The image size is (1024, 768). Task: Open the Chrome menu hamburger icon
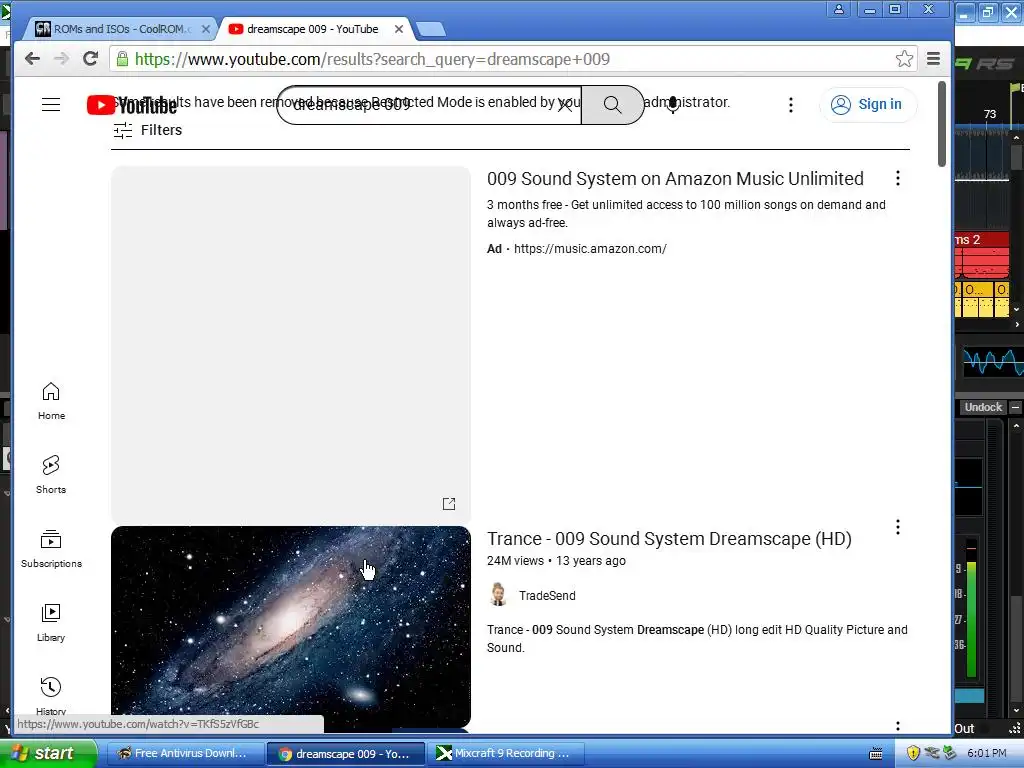[933, 59]
